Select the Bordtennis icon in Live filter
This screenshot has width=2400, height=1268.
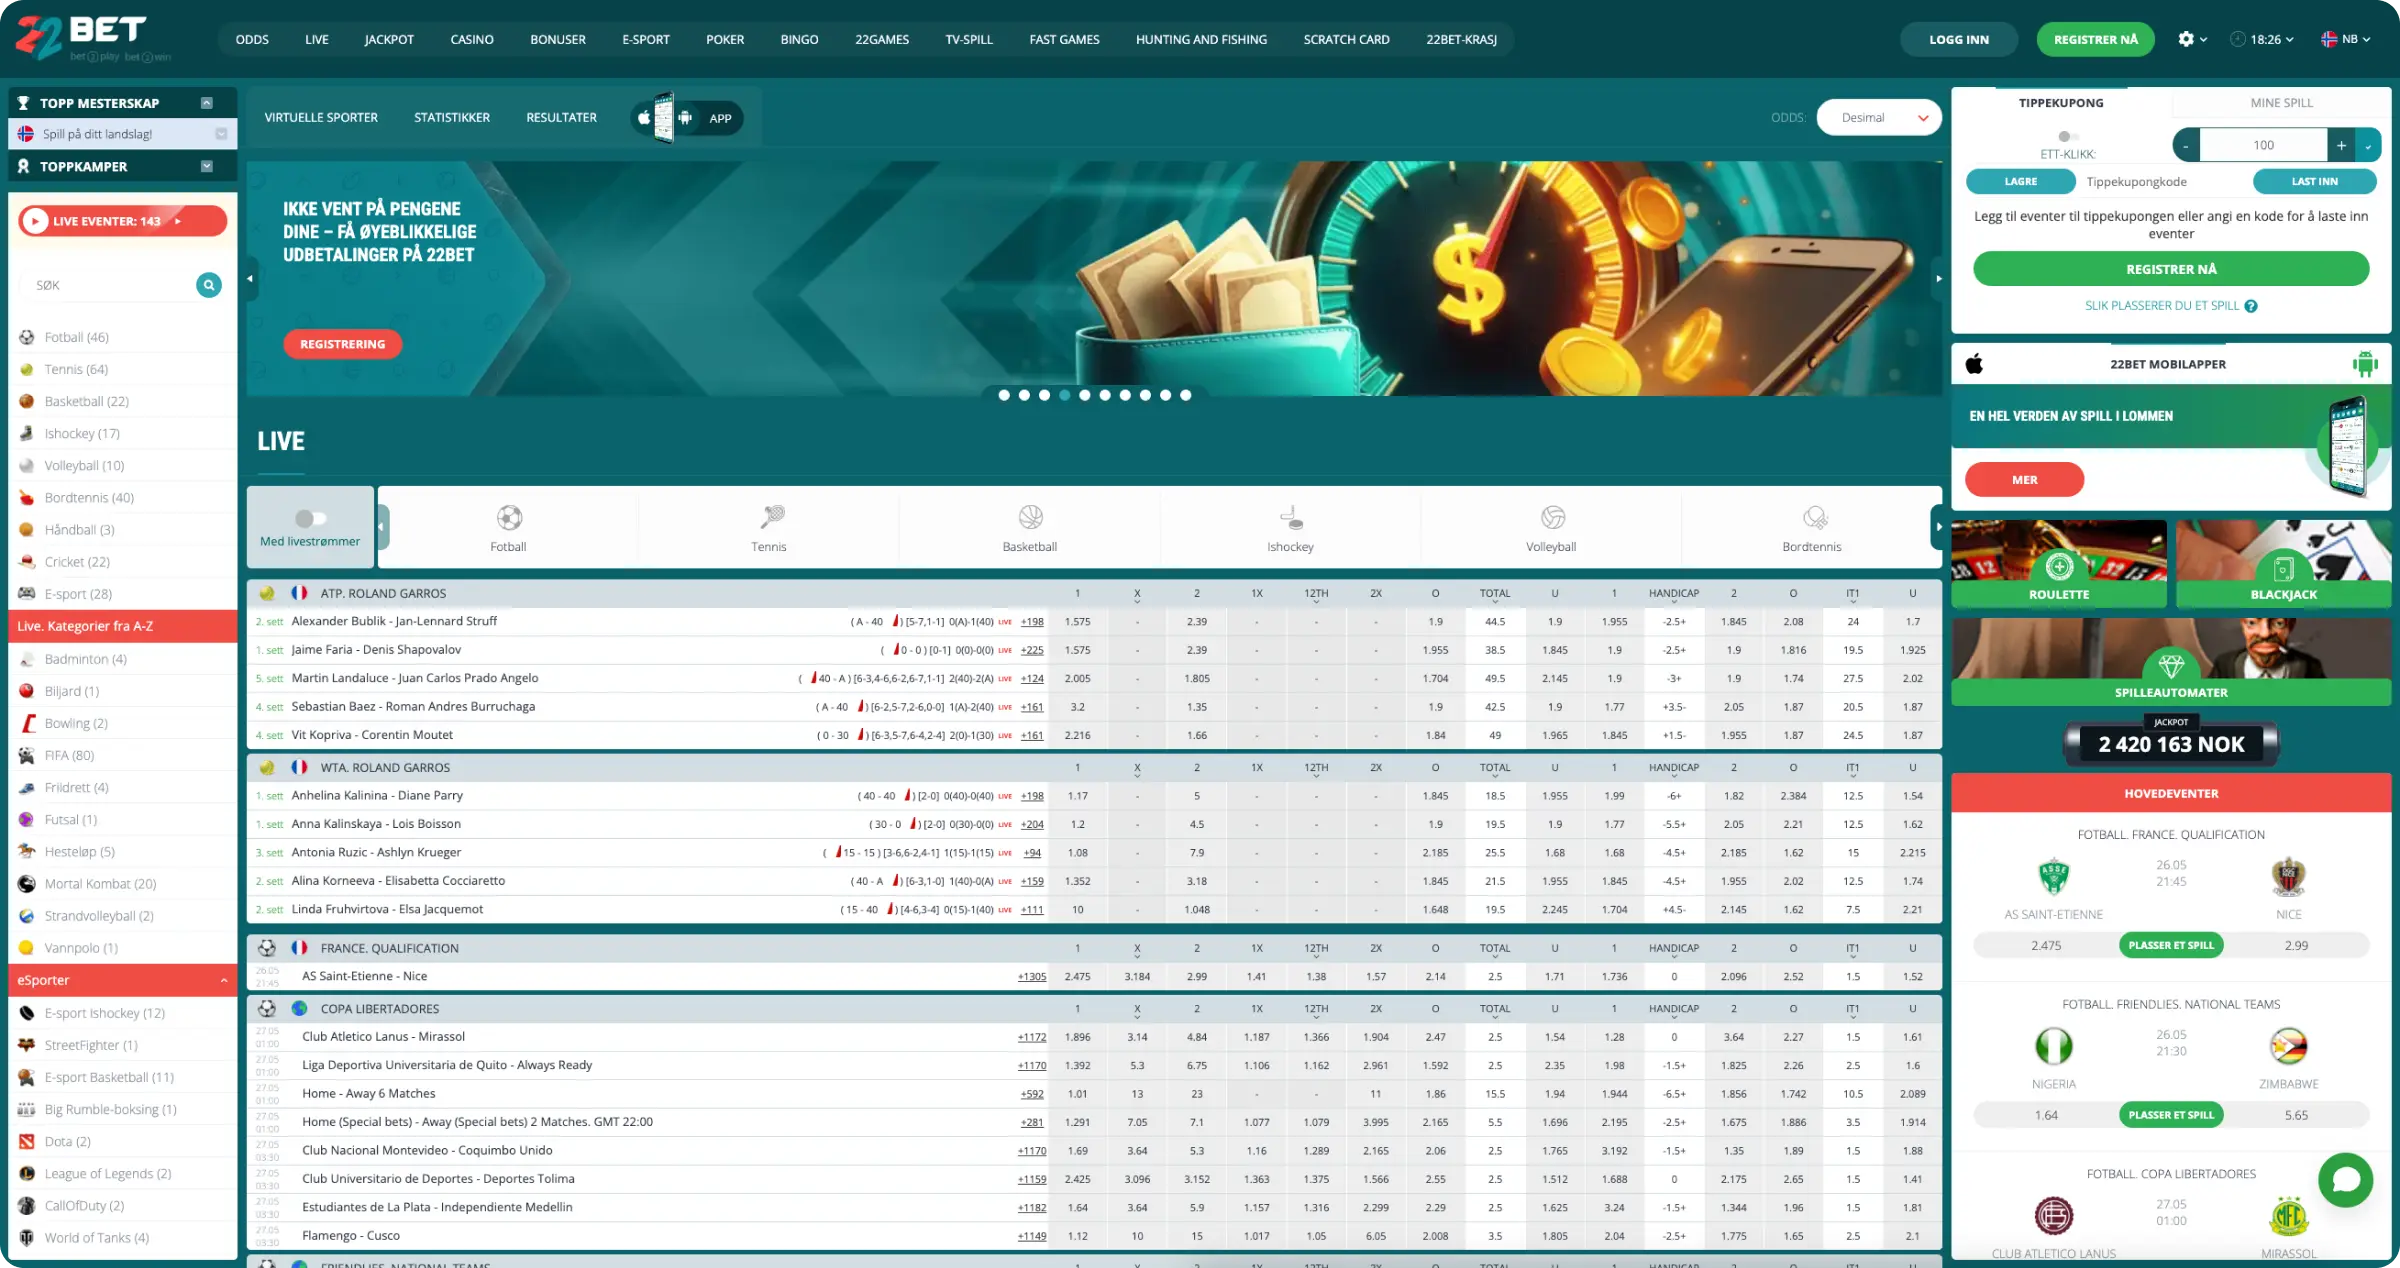point(1814,517)
